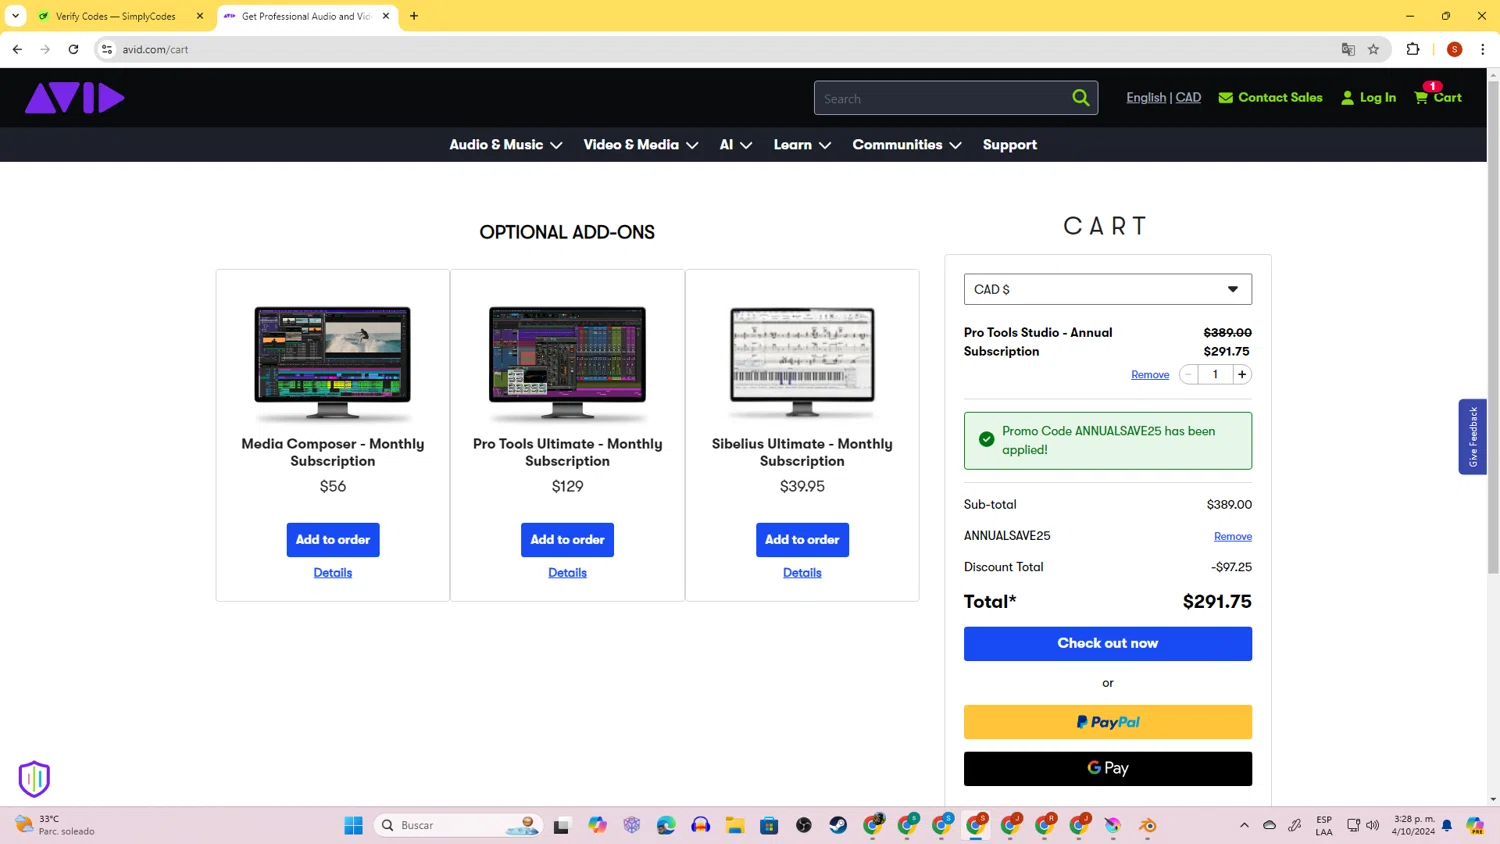Close the SimplyCodes tab

[200, 16]
